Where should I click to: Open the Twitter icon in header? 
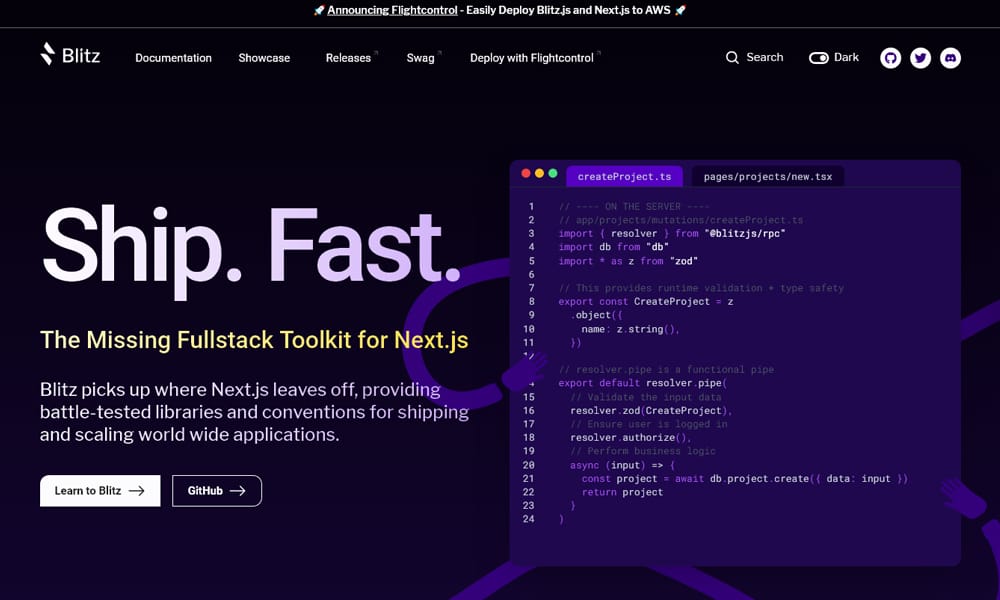(x=920, y=58)
